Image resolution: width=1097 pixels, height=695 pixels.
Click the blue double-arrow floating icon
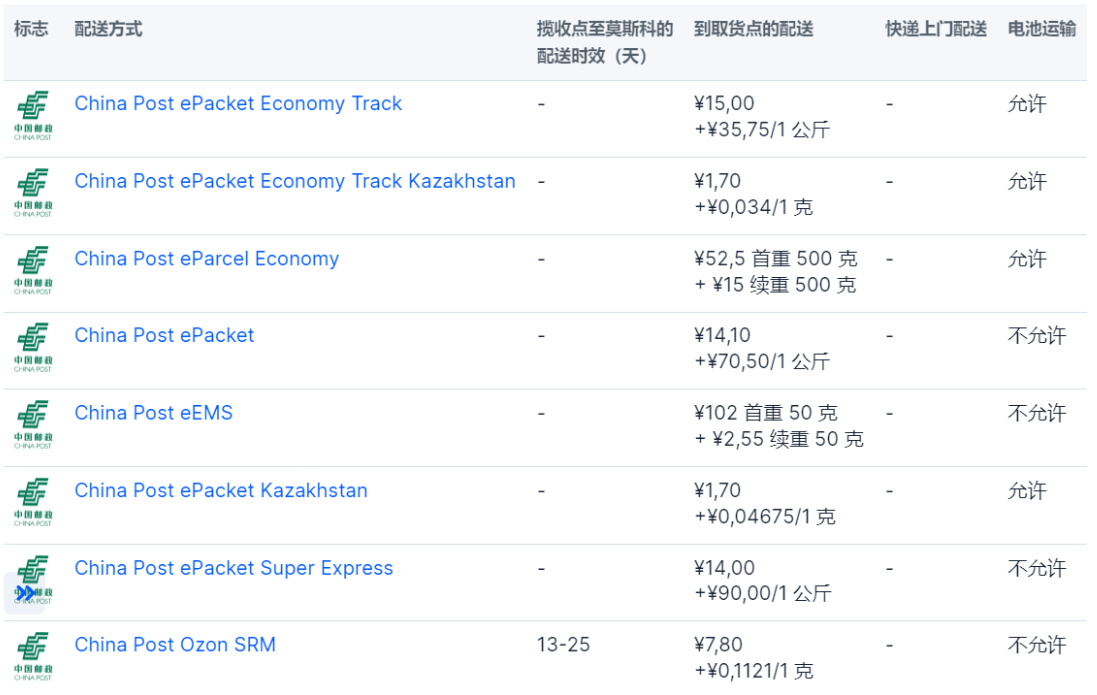[24, 592]
